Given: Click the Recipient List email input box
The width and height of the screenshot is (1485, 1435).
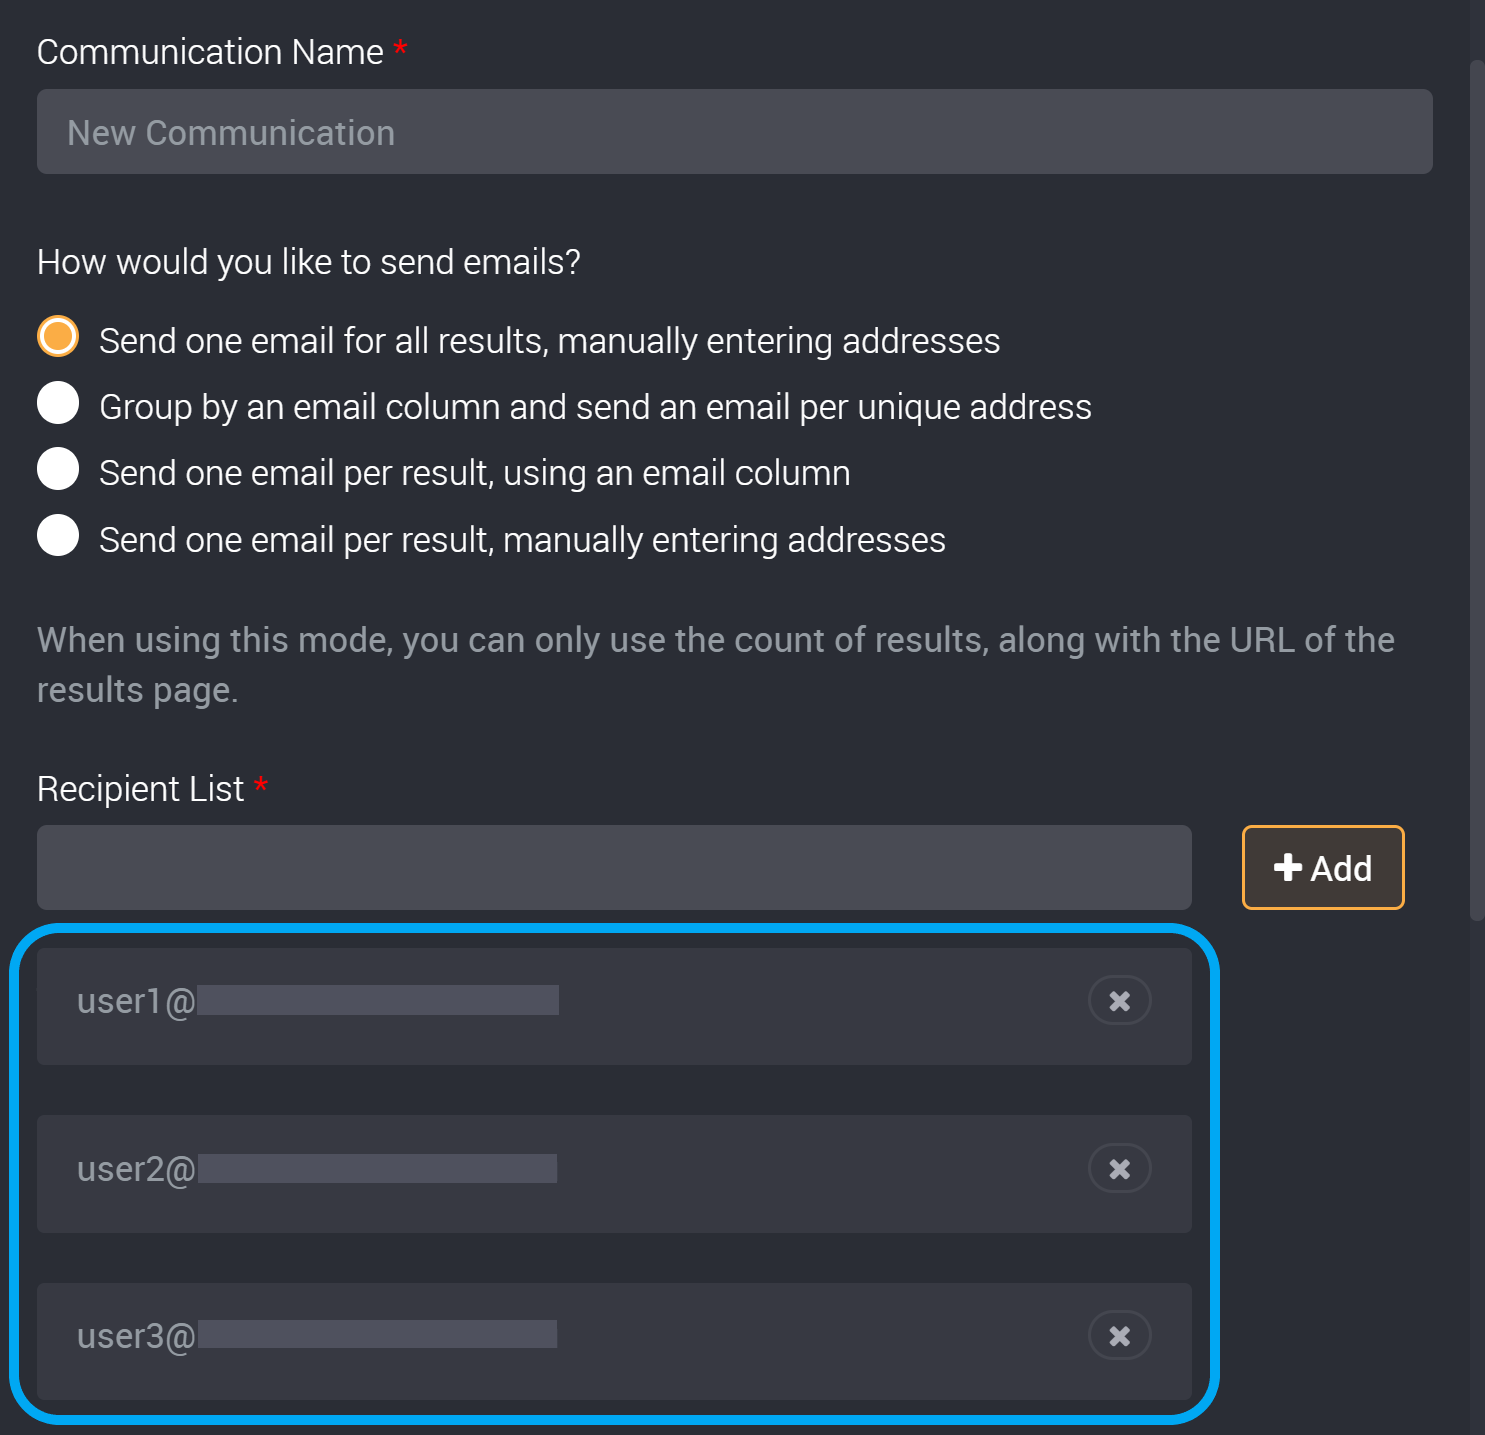Looking at the screenshot, I should pyautogui.click(x=614, y=868).
